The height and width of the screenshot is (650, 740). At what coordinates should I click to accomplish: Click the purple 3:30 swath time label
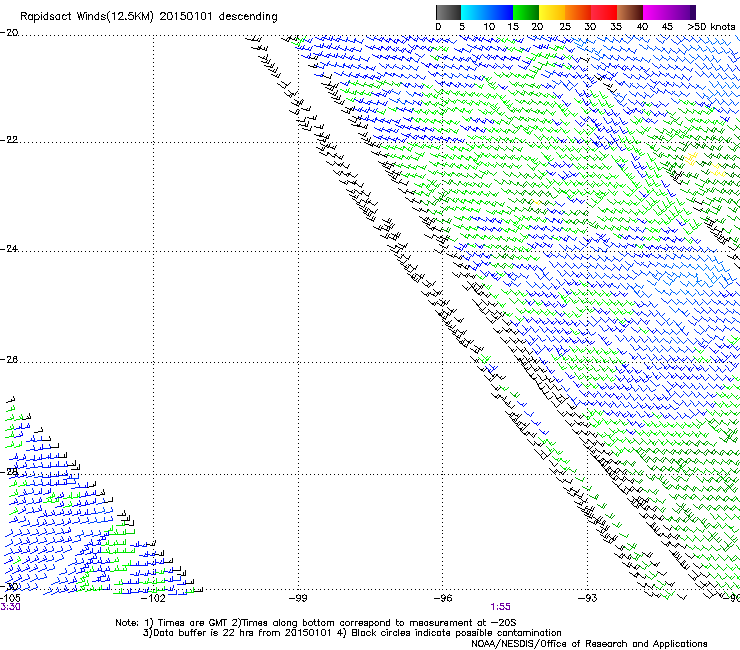10,607
